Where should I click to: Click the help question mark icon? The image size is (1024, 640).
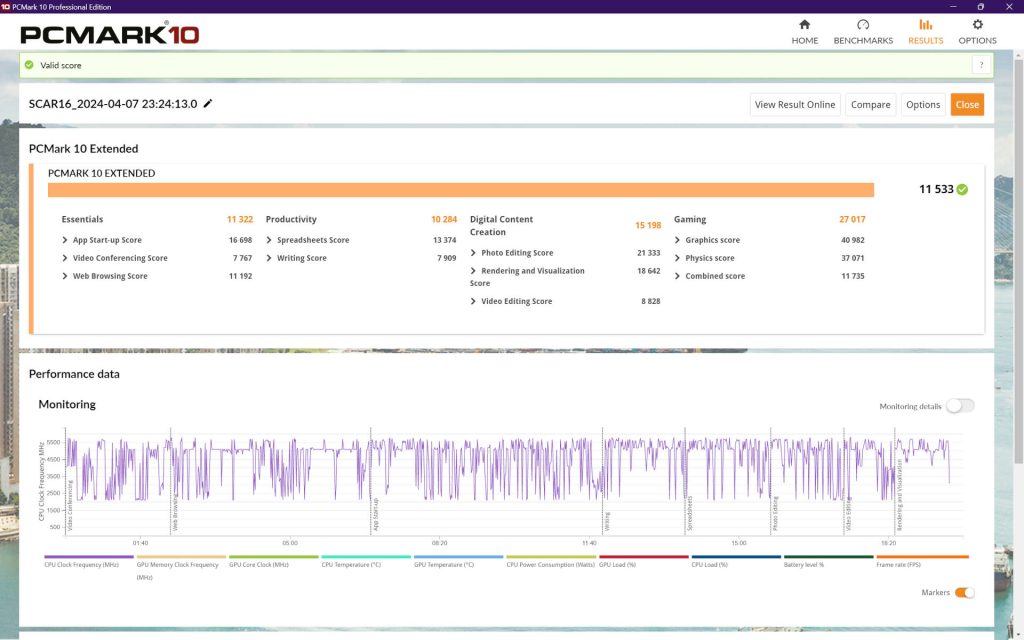point(981,65)
